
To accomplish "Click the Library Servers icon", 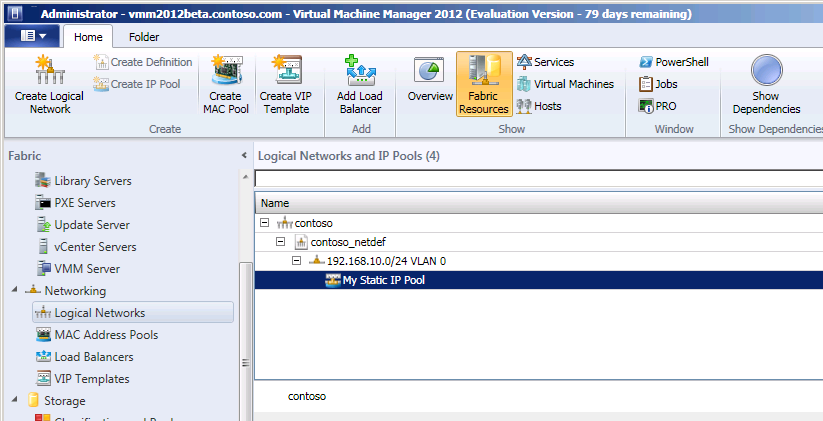I will point(43,181).
